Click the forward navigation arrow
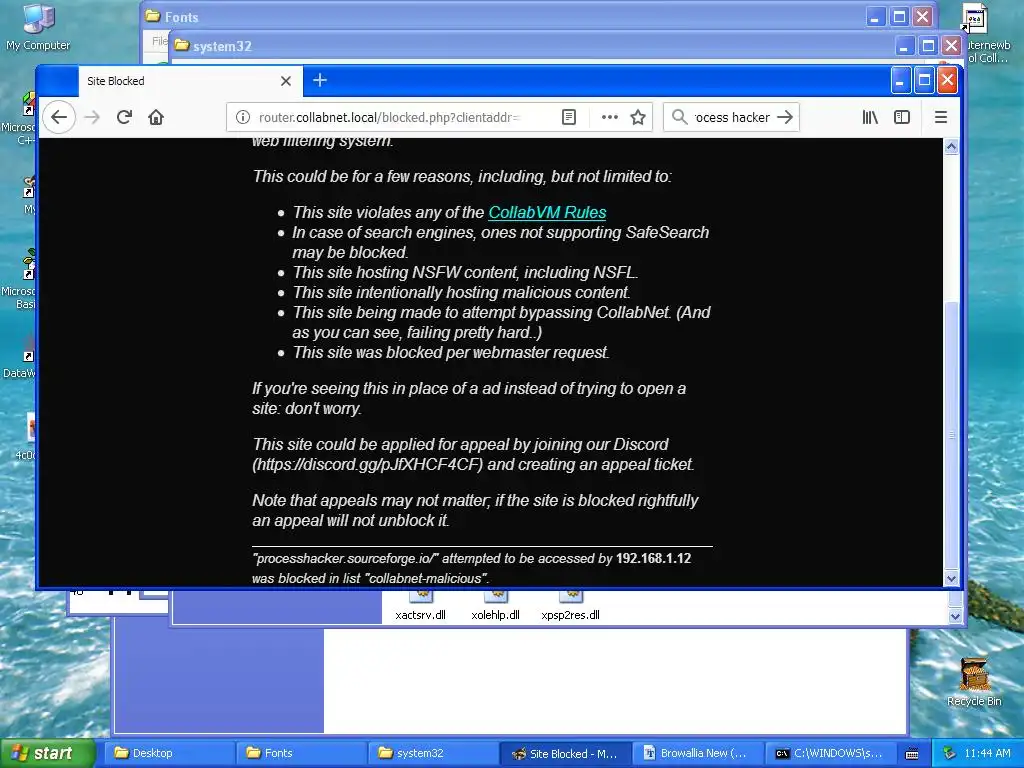The width and height of the screenshot is (1024, 768). [93, 118]
